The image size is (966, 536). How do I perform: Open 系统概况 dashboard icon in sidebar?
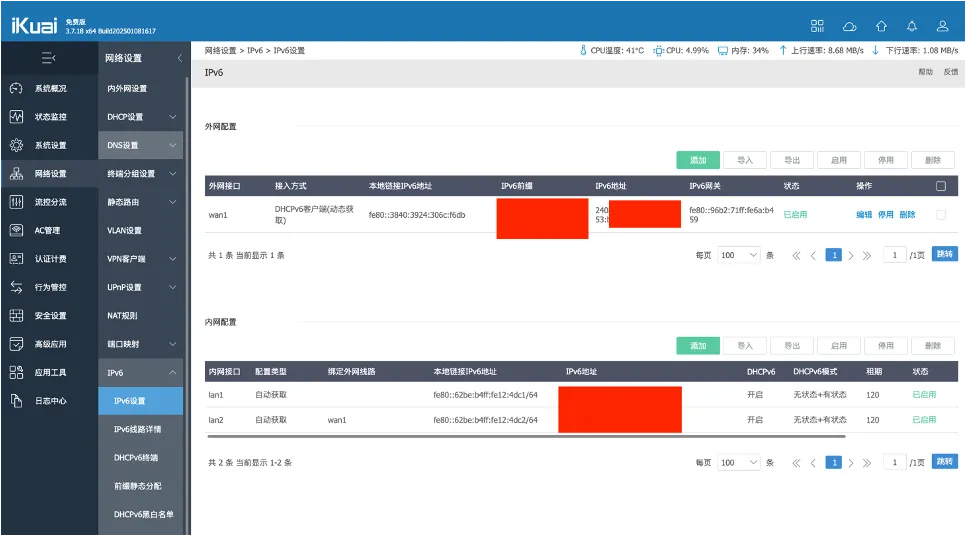(16, 88)
